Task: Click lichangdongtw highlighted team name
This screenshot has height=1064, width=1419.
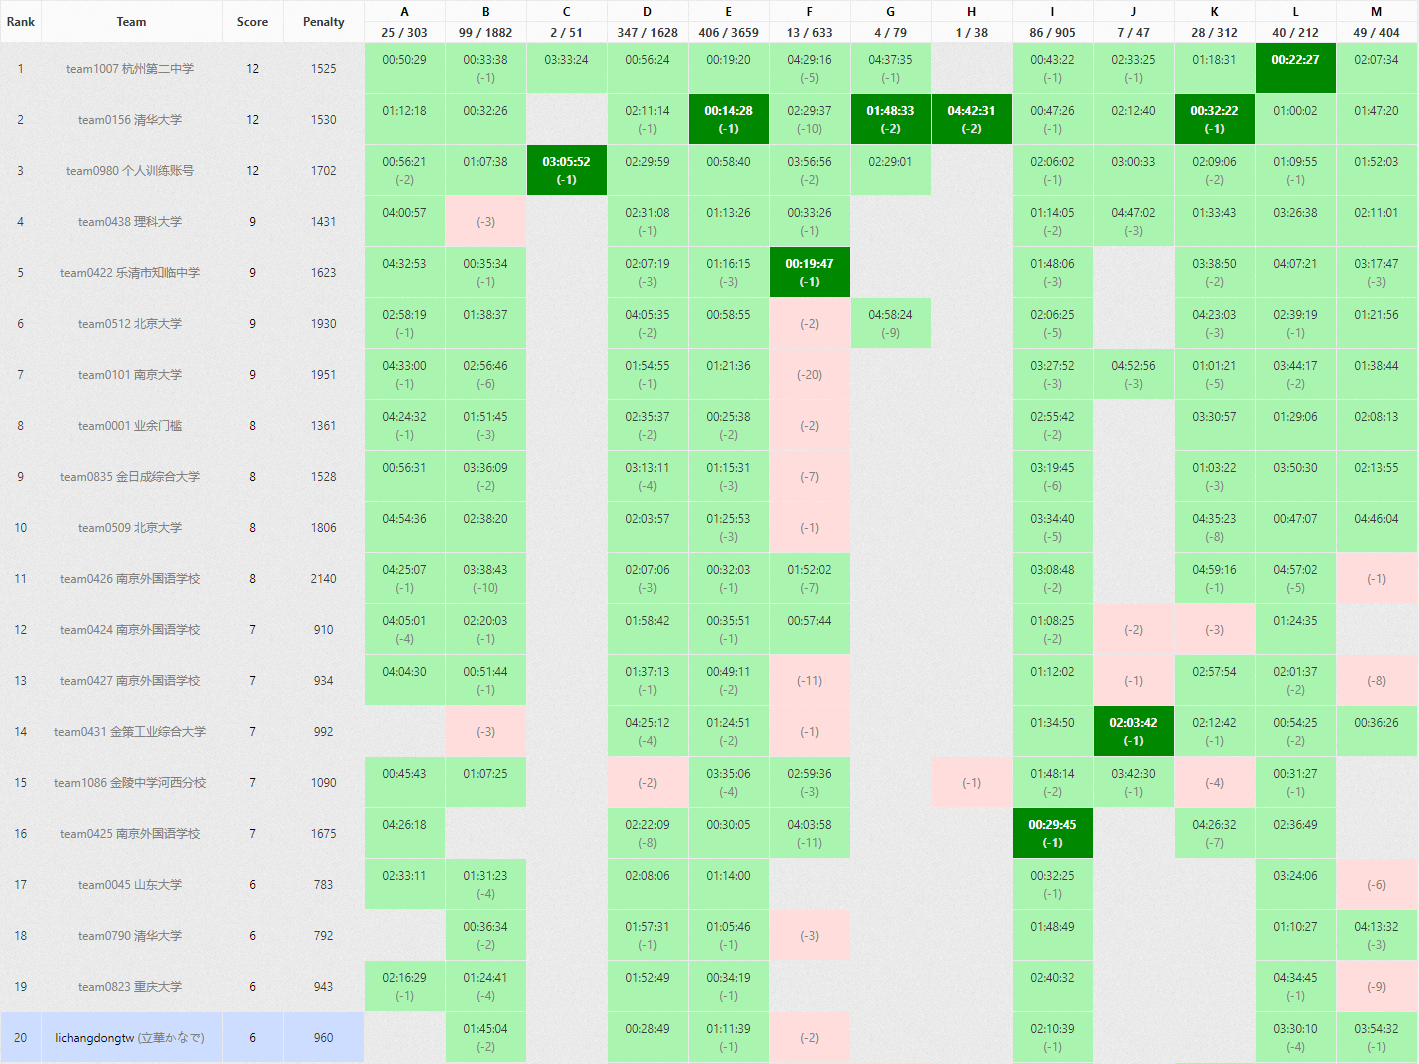Action: pyautogui.click(x=130, y=1038)
